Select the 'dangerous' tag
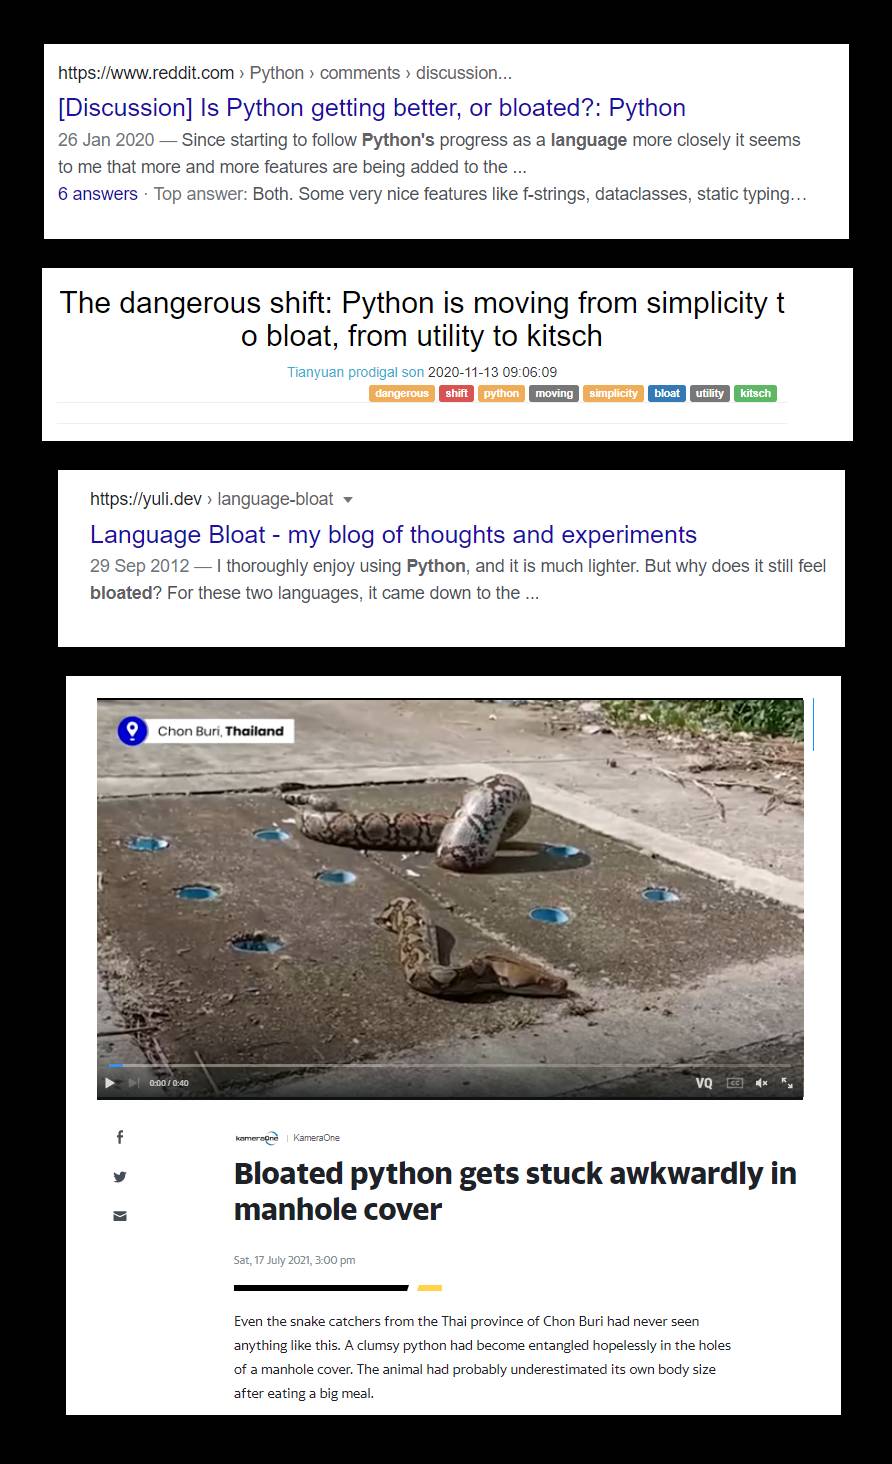 [402, 393]
